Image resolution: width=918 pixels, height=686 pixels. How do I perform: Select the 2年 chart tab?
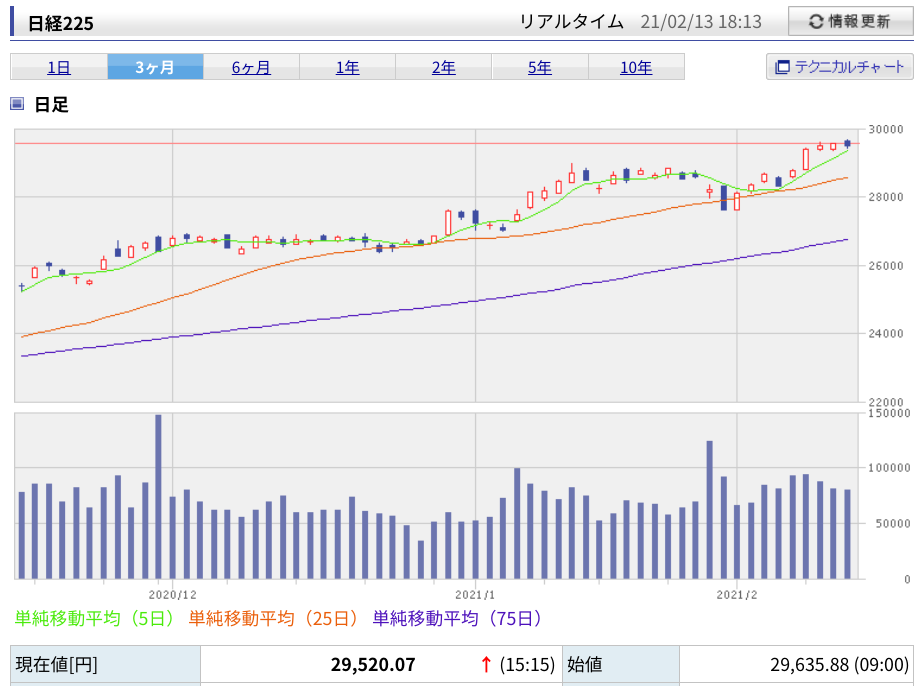(443, 67)
